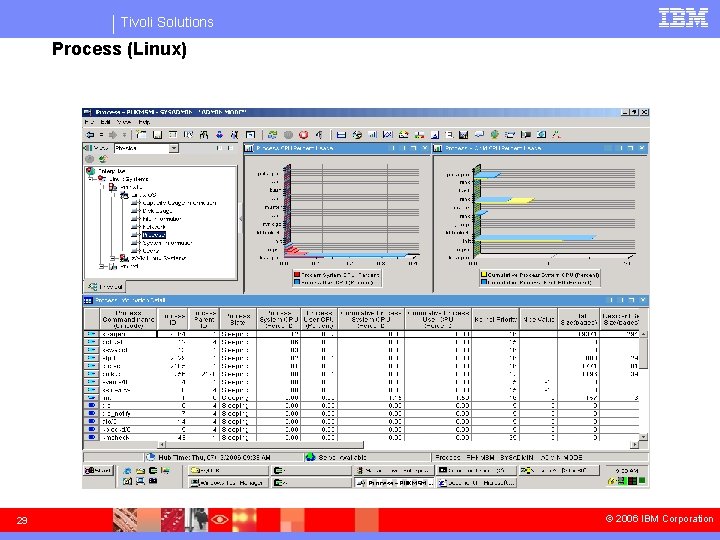The image size is (720, 540).
Task: Click the green update icon in Navigator toolbar
Action: pos(103,159)
